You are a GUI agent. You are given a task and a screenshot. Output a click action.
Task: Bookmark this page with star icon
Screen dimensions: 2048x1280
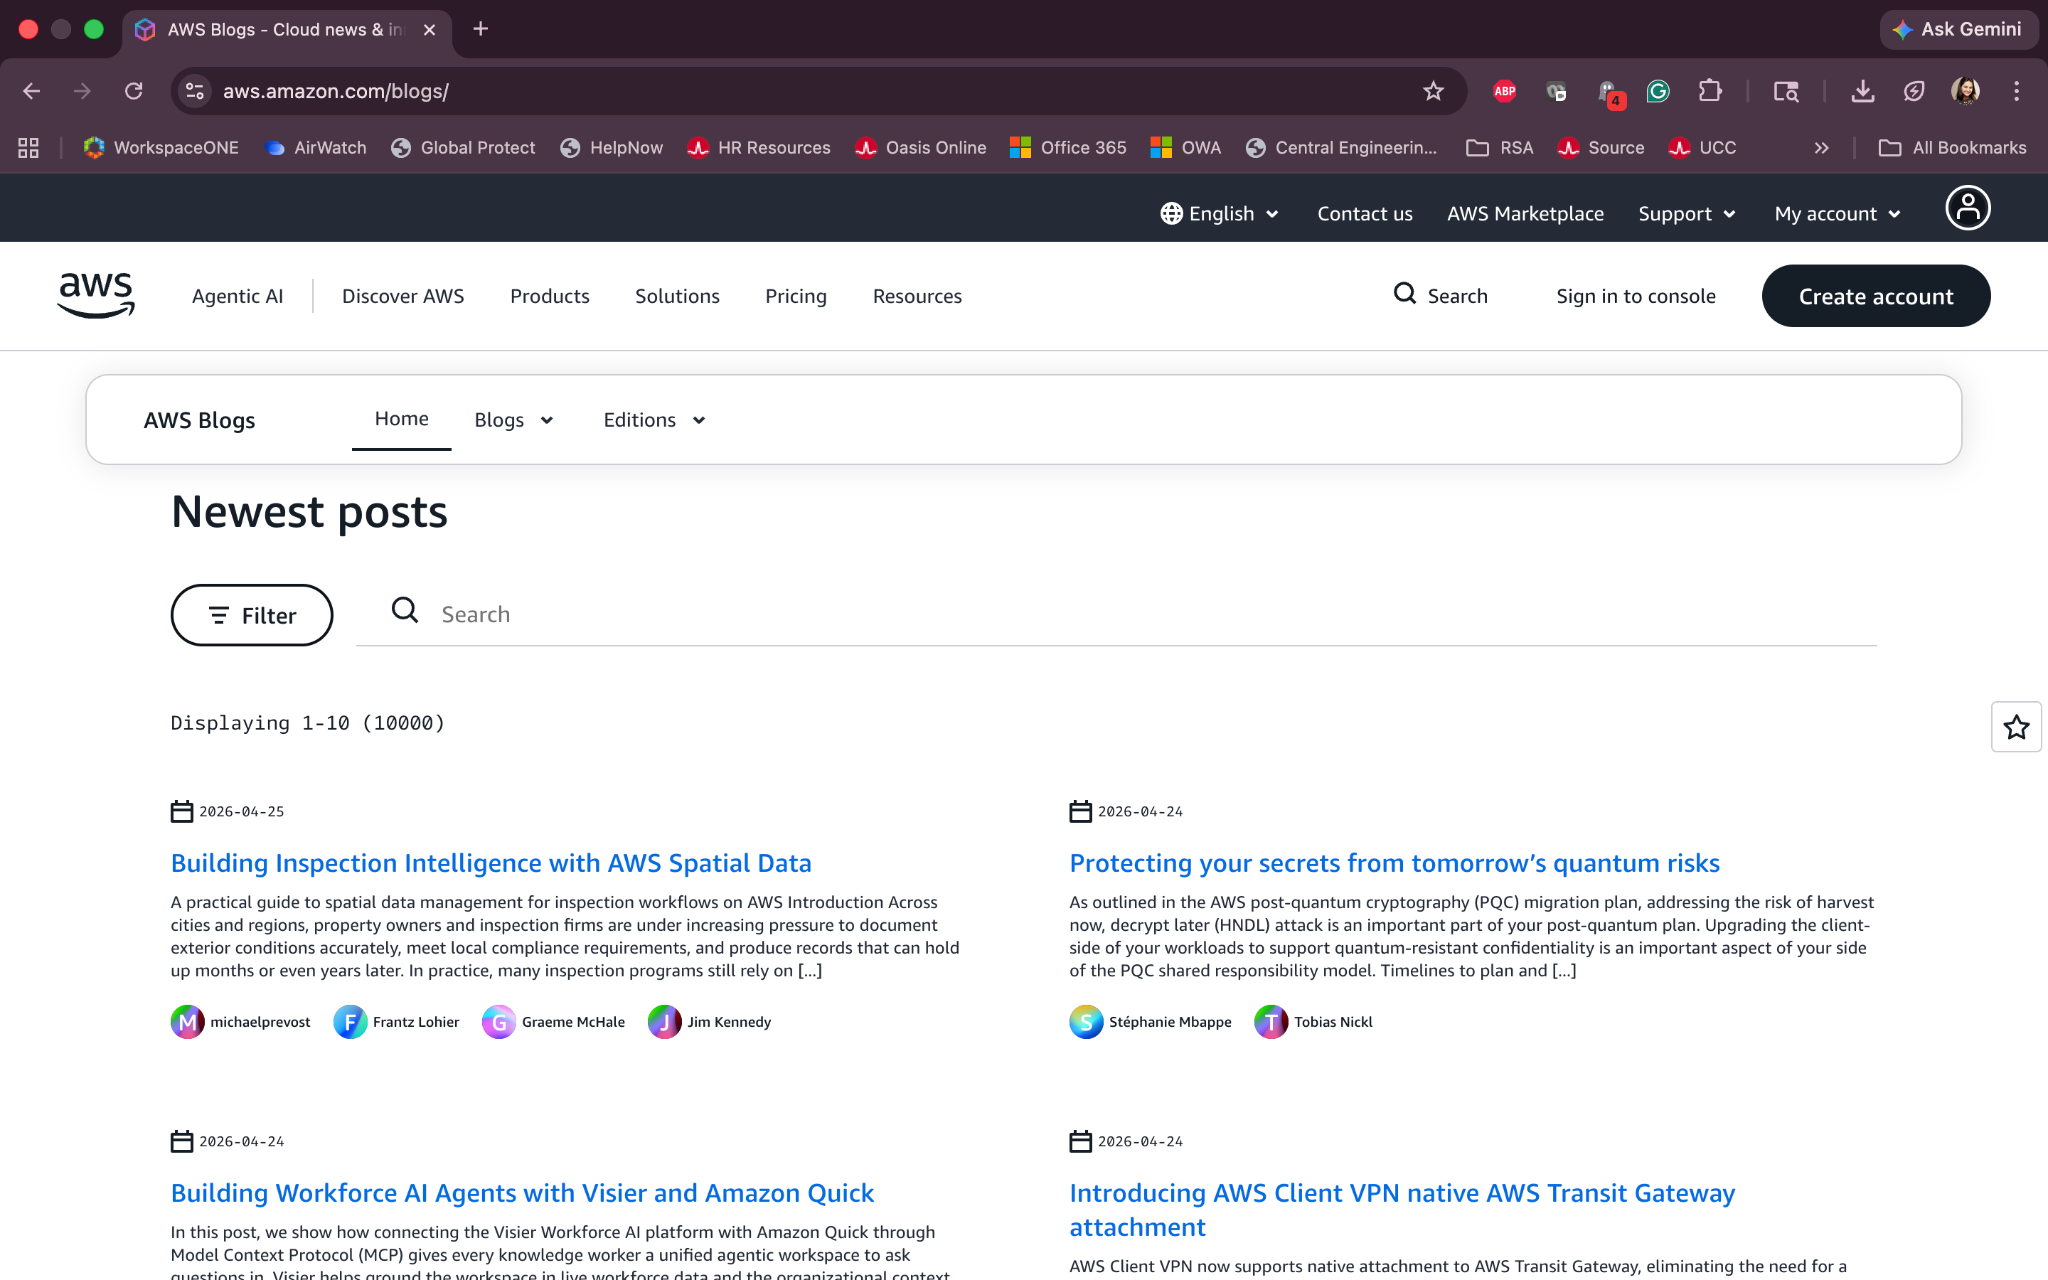1433,91
